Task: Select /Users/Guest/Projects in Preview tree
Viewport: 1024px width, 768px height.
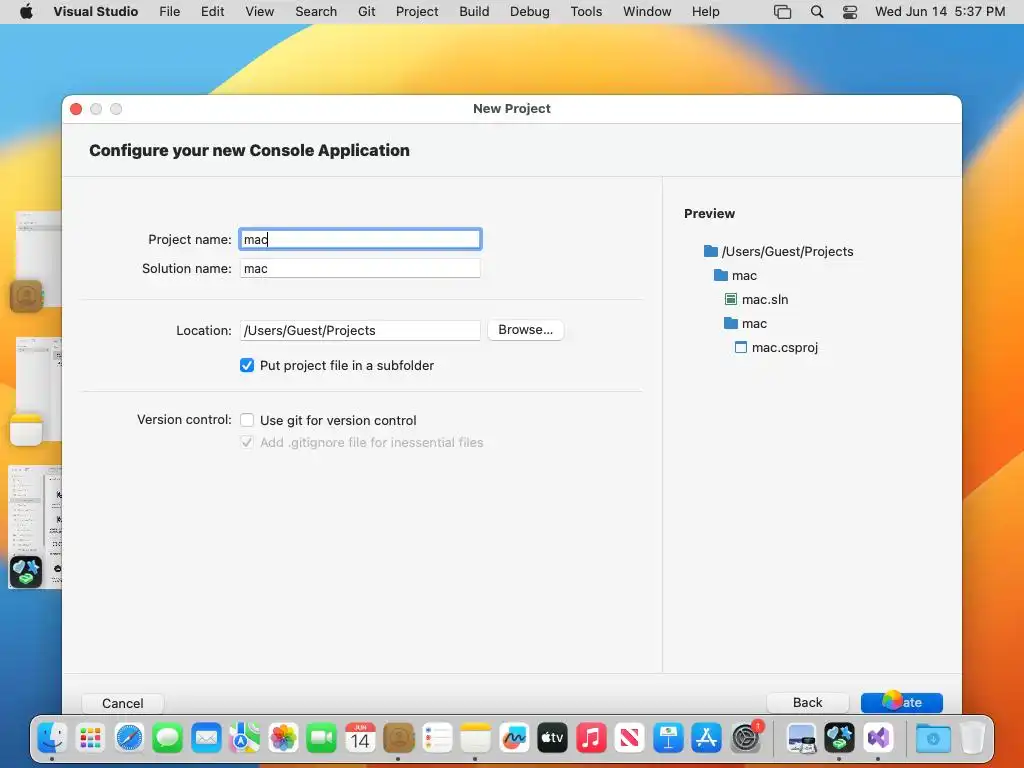Action: coord(779,251)
